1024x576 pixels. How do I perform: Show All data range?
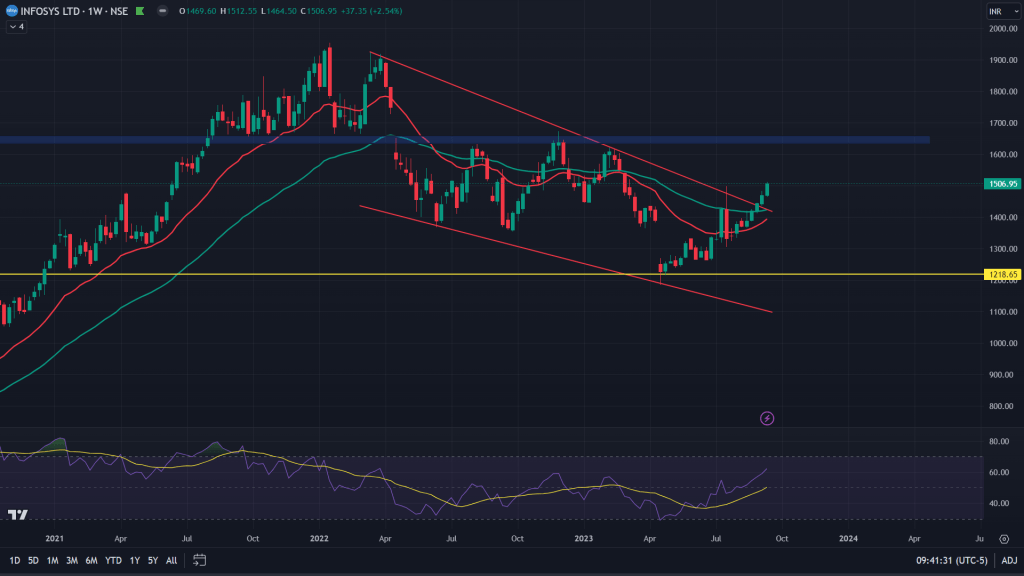pyautogui.click(x=171, y=560)
